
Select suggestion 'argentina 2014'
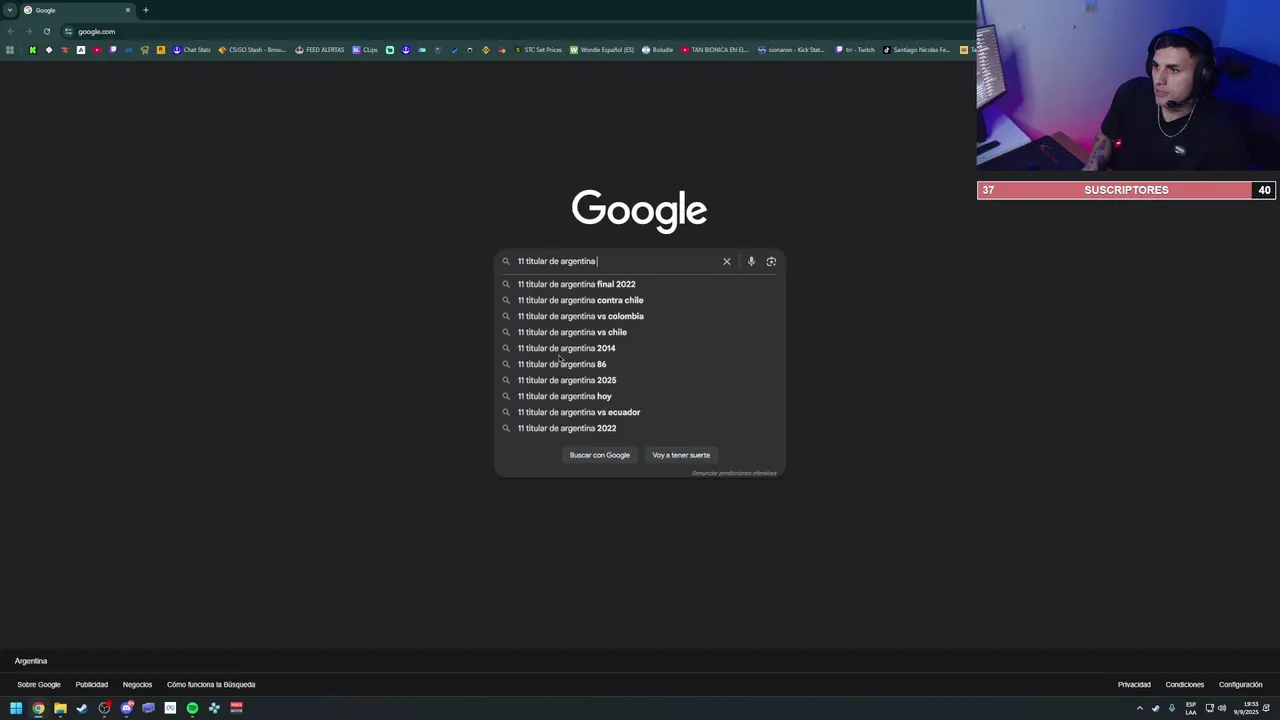click(x=640, y=348)
